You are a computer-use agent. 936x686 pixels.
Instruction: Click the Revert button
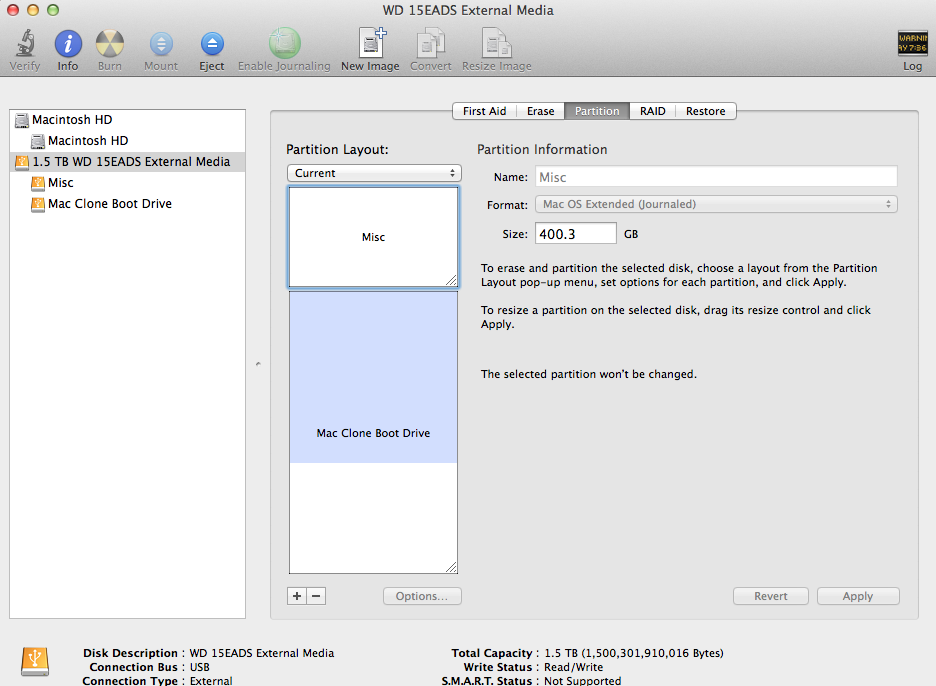click(771, 596)
